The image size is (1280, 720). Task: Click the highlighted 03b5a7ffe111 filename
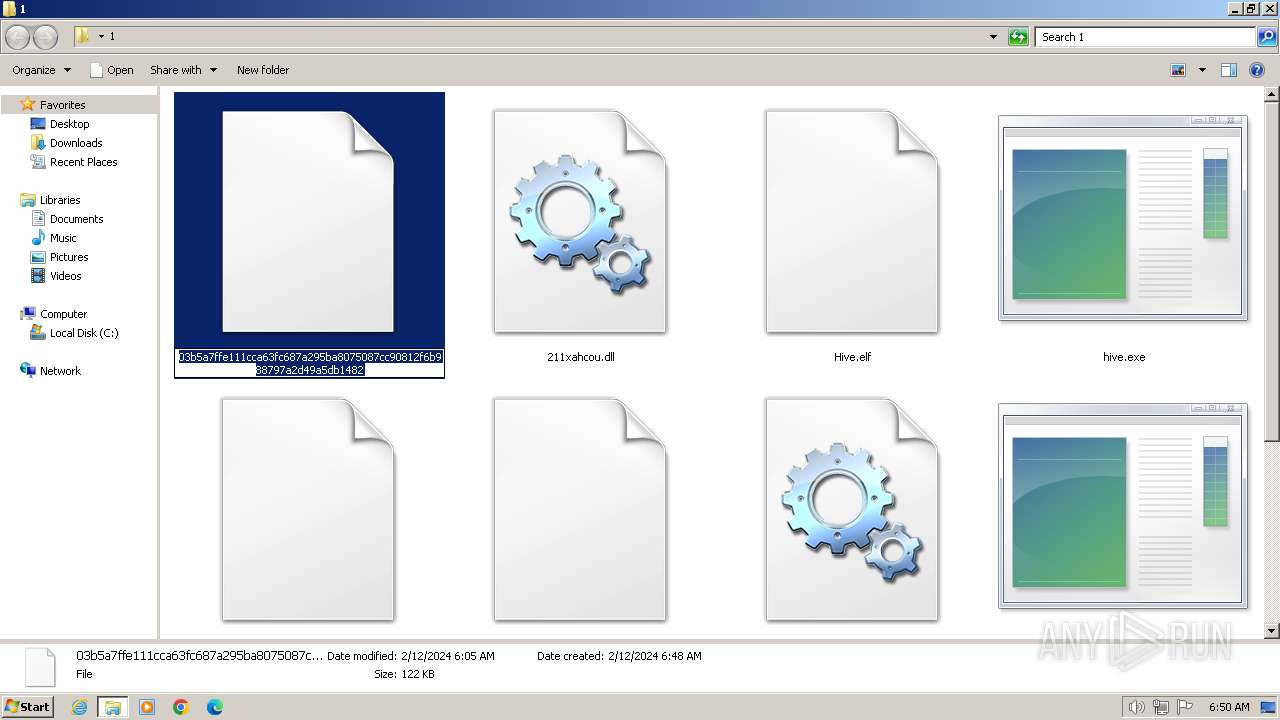click(310, 363)
